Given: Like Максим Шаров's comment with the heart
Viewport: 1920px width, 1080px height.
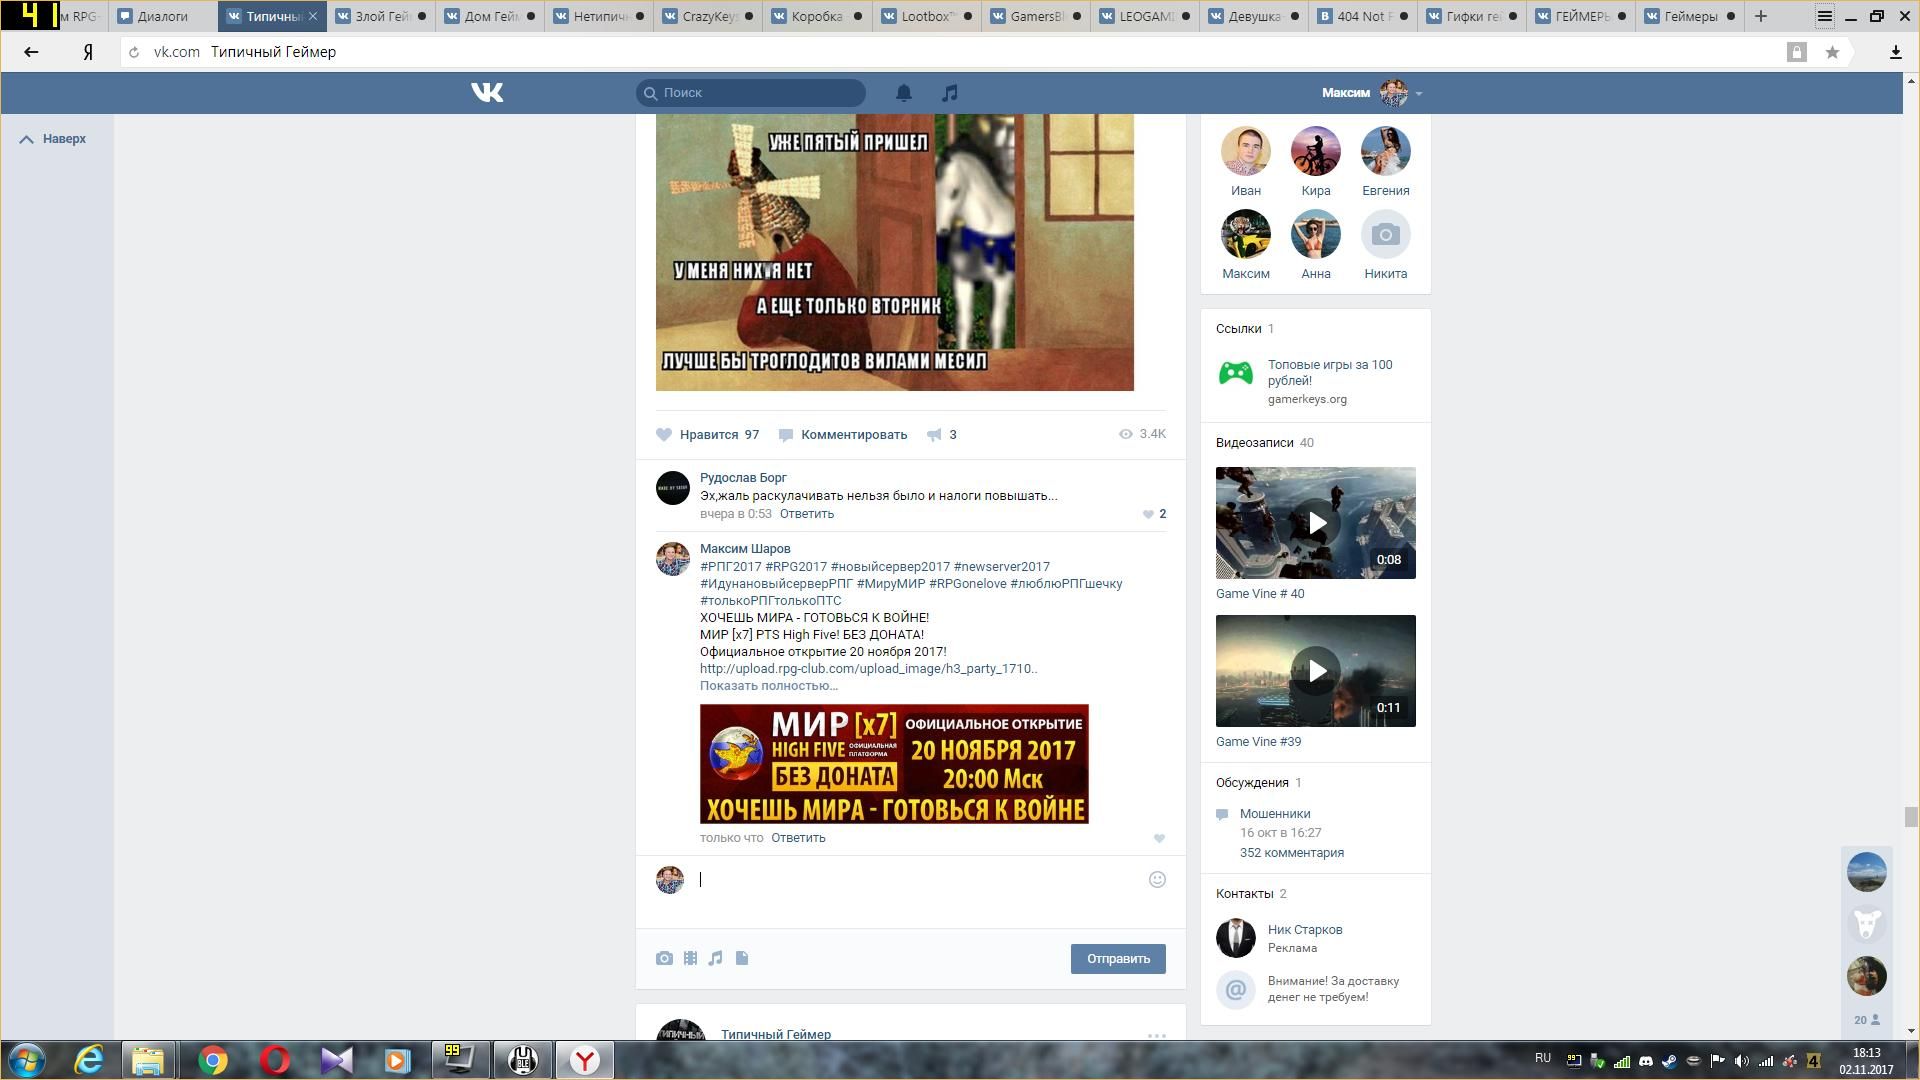Looking at the screenshot, I should [x=1159, y=839].
